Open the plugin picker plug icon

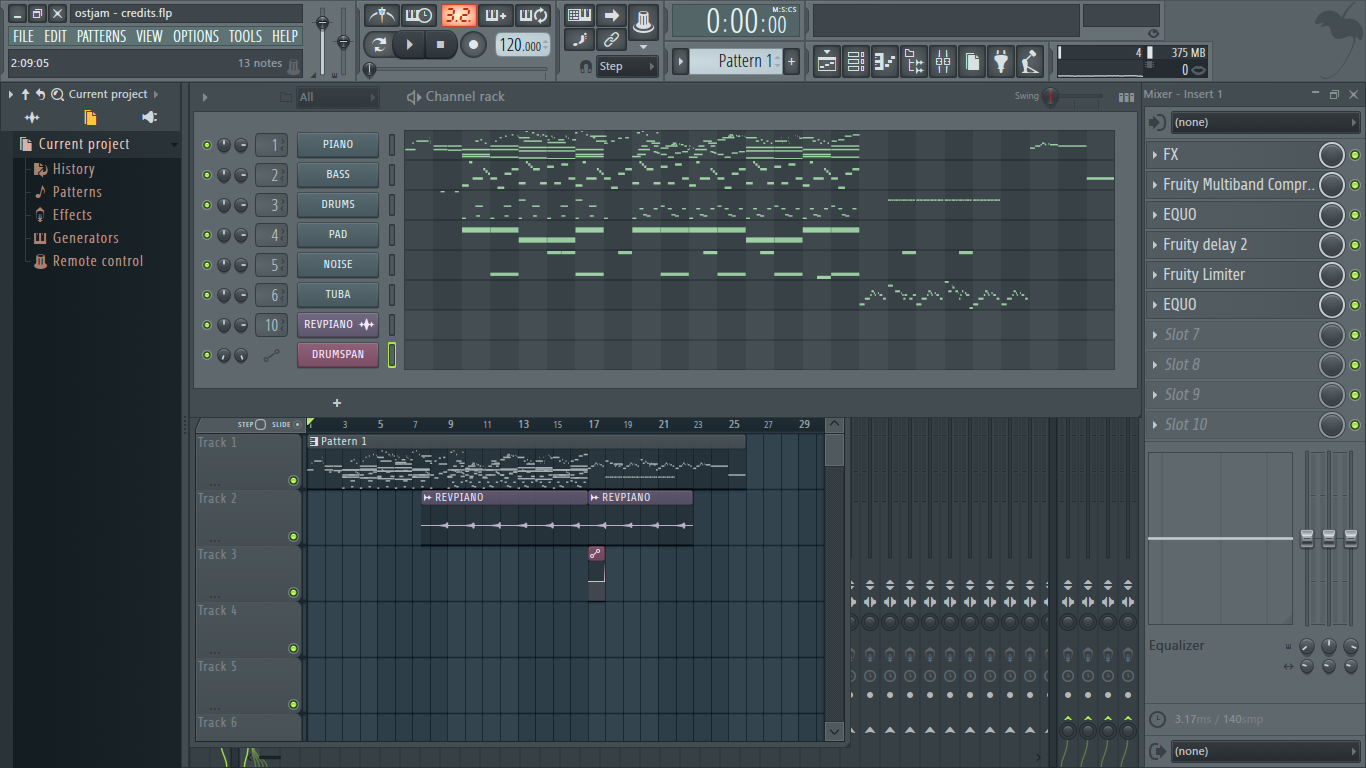pyautogui.click(x=1001, y=62)
